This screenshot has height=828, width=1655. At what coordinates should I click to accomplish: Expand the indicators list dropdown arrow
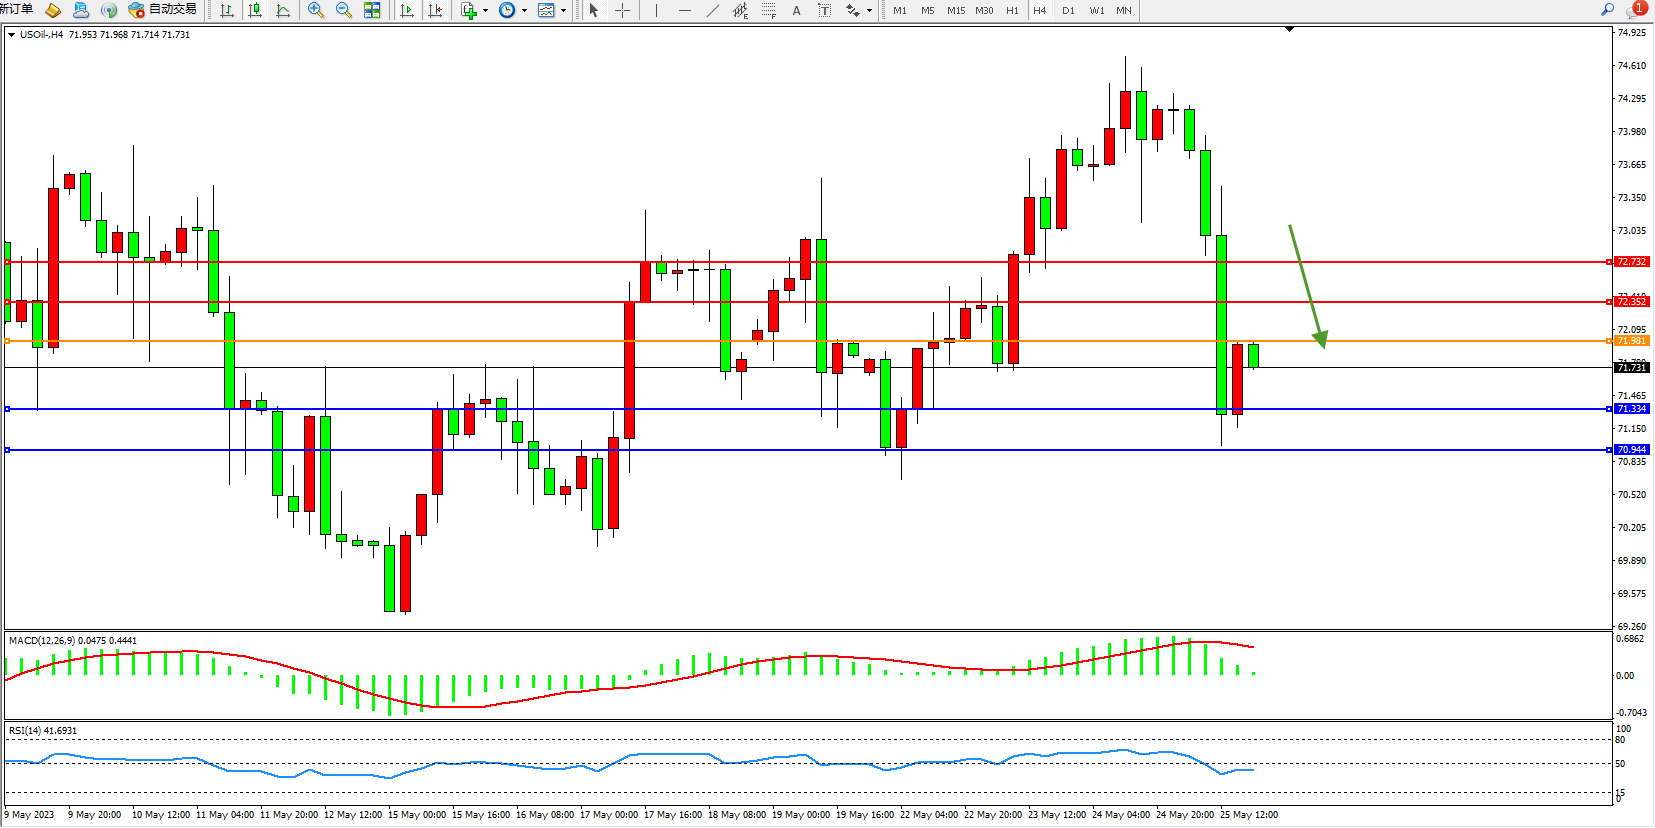pyautogui.click(x=486, y=11)
